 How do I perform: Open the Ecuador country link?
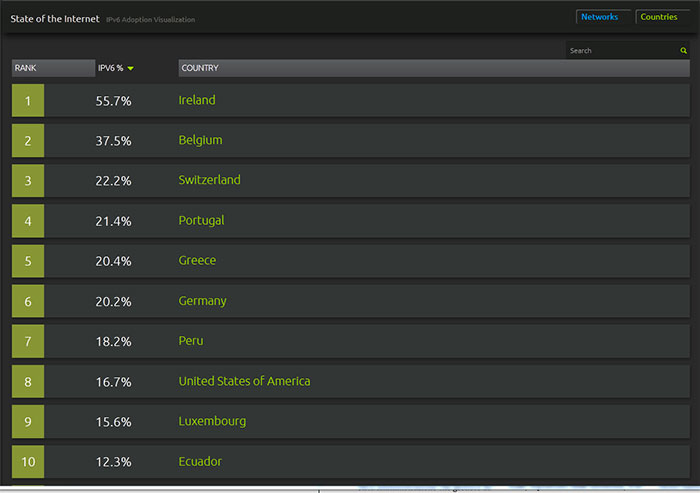[x=200, y=461]
